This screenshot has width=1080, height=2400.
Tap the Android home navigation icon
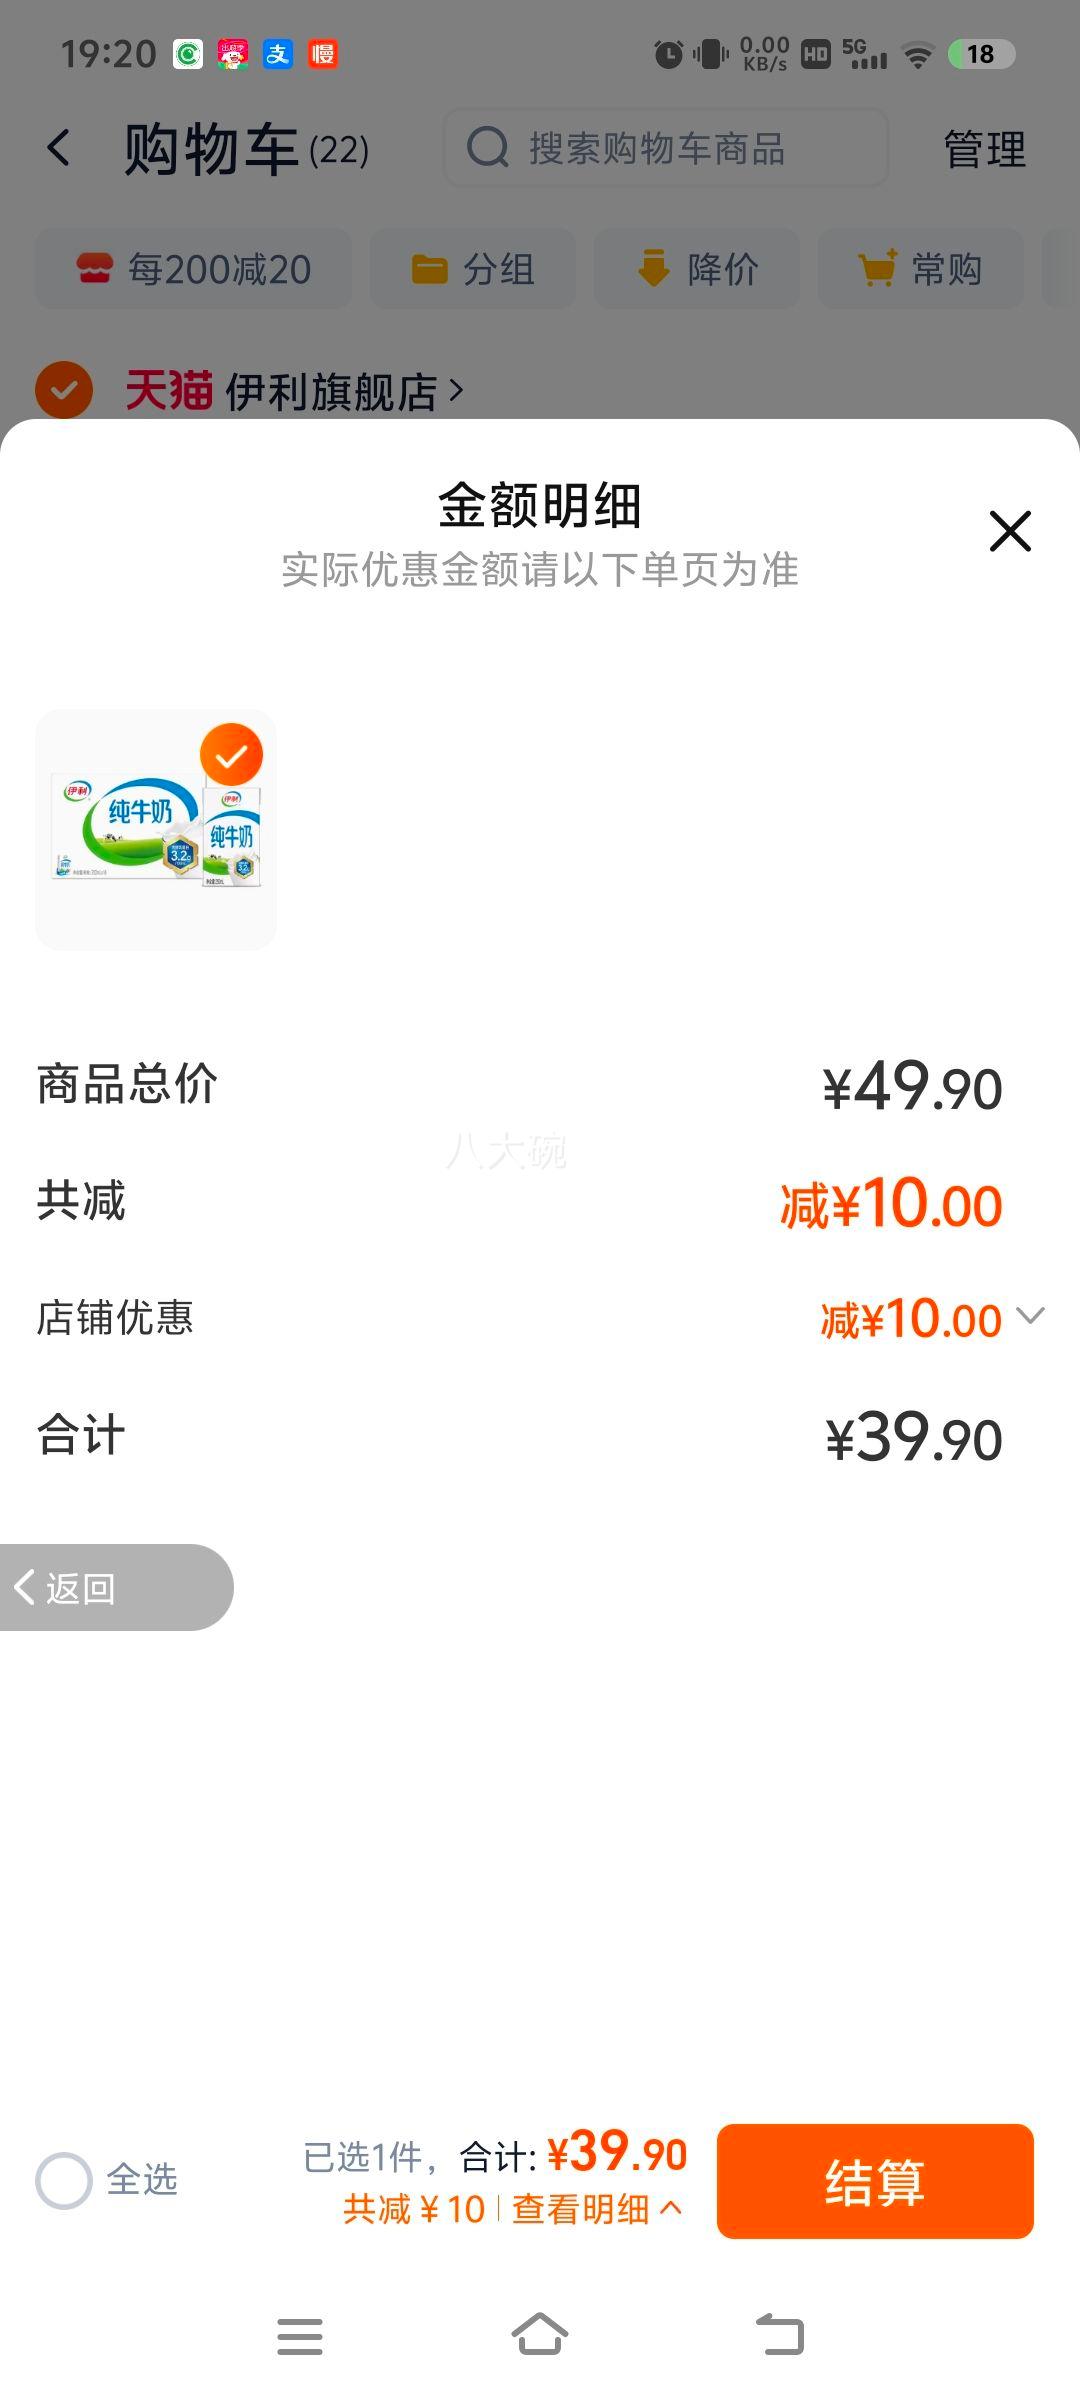[540, 2336]
